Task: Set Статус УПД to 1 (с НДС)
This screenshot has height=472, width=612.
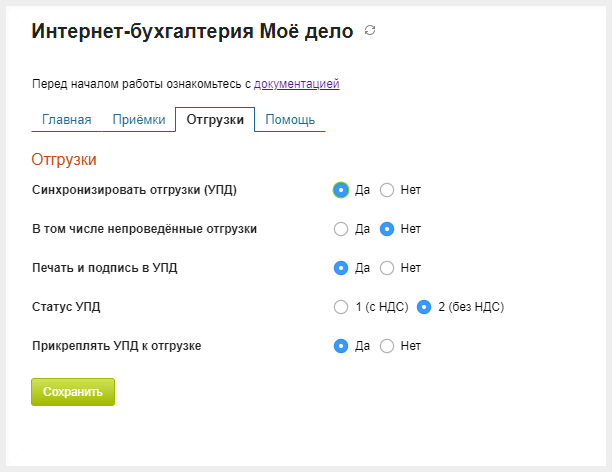Action: 341,307
